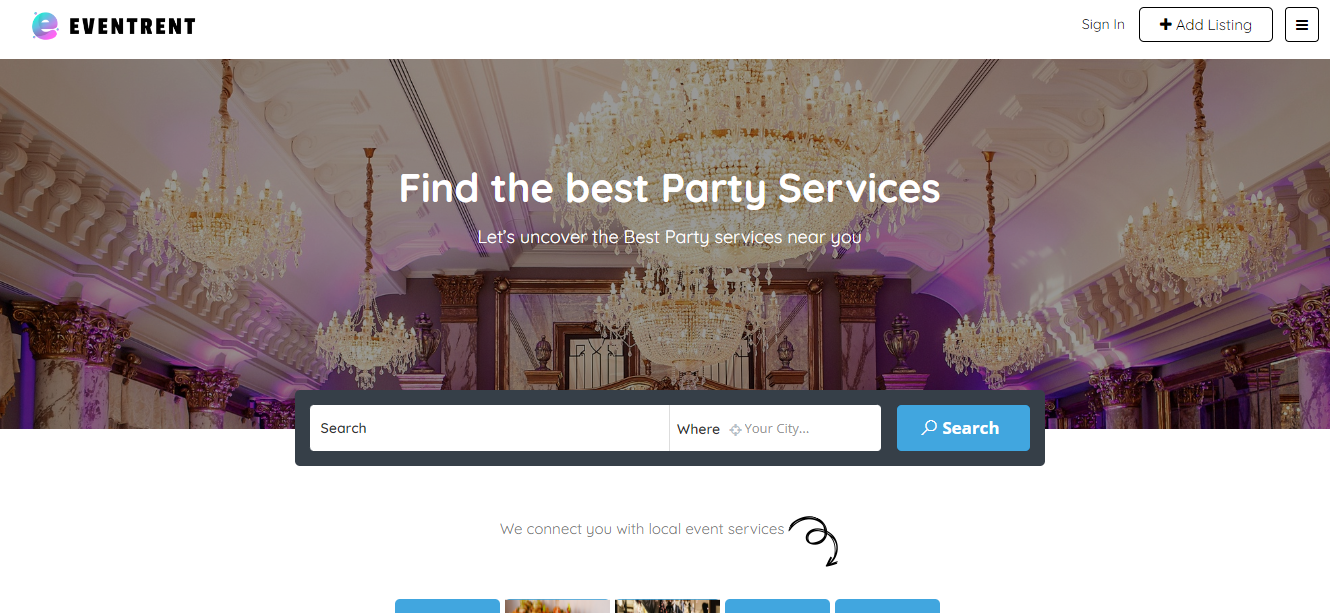The height and width of the screenshot is (613, 1330).
Task: Open the last blue category tile on the right
Action: [887, 606]
